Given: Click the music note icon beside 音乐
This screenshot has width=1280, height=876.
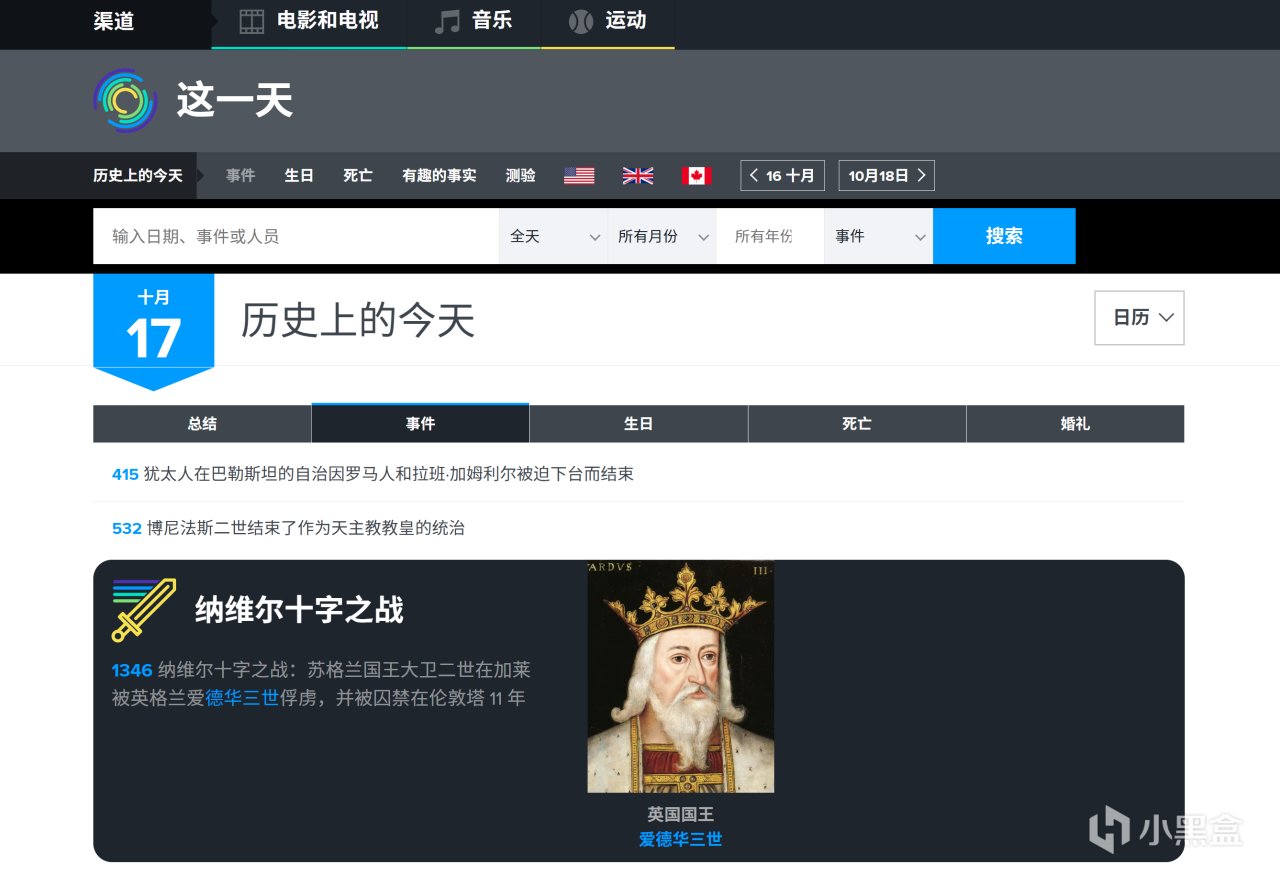Looking at the screenshot, I should (x=447, y=21).
